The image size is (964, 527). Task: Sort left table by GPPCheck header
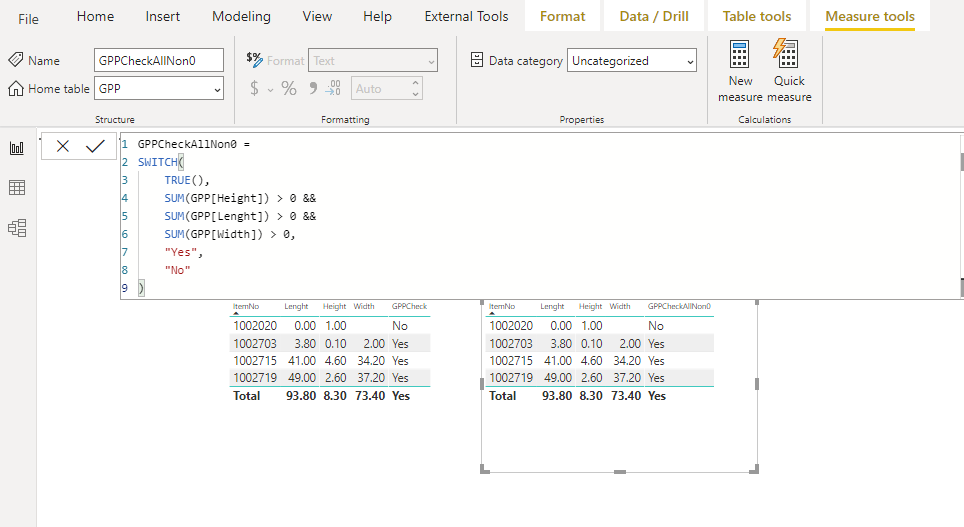[409, 306]
